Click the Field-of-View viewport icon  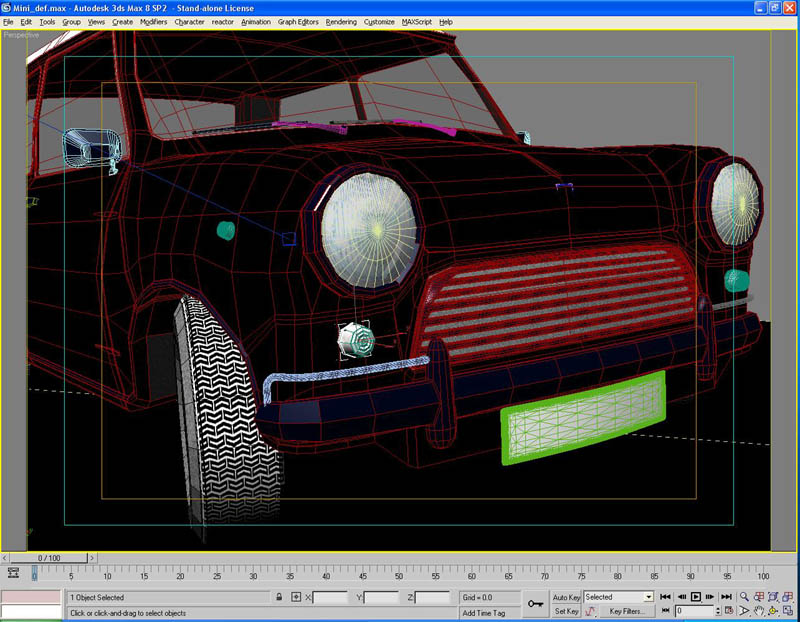click(x=745, y=611)
